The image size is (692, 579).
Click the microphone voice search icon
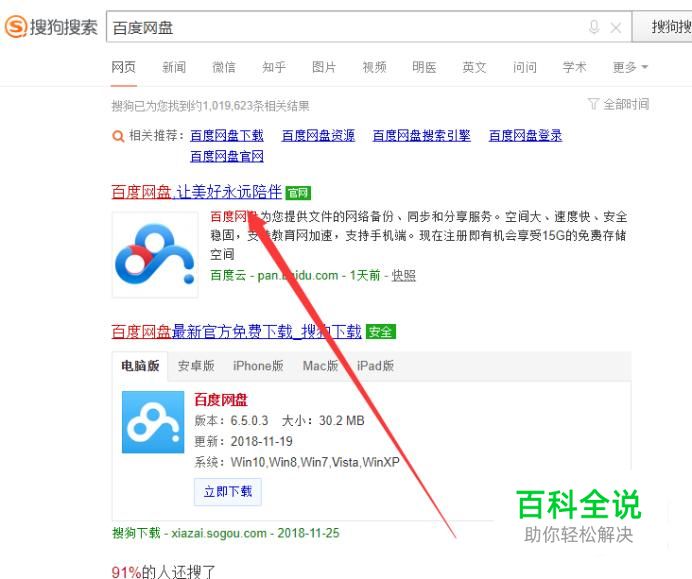tap(594, 27)
